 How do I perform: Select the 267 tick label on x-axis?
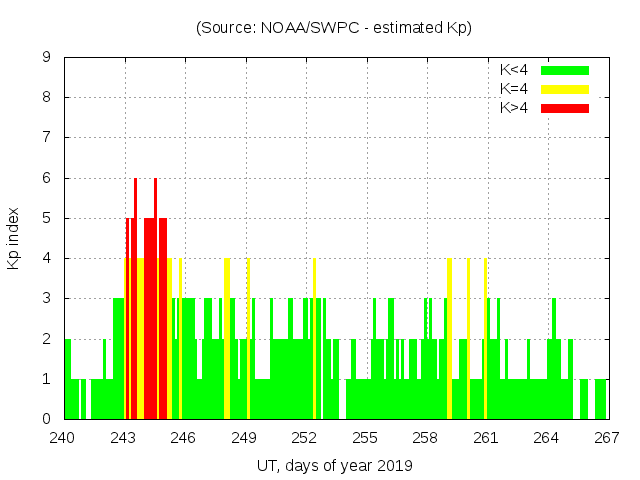[606, 438]
